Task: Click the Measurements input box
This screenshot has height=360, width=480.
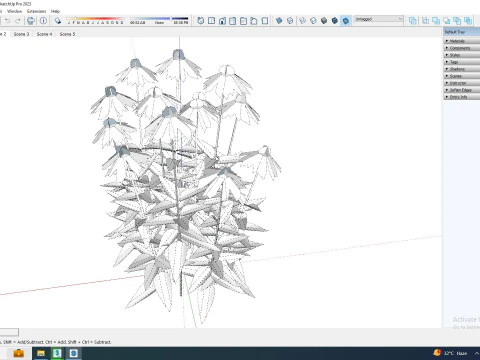Action: tap(9, 332)
